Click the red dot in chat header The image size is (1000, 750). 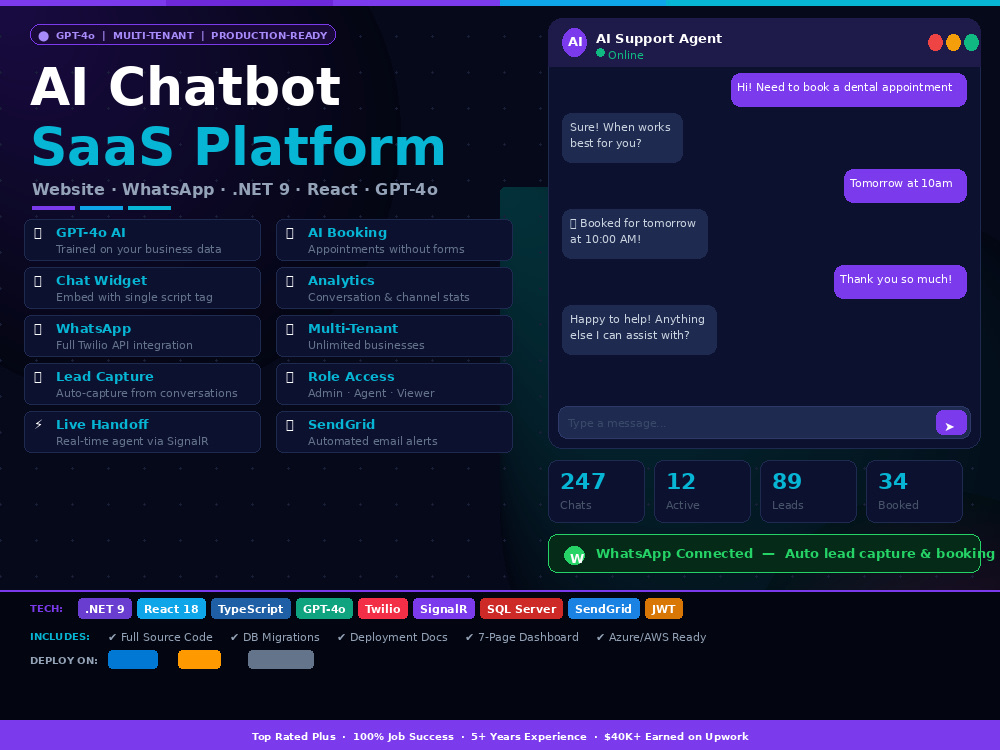936,42
